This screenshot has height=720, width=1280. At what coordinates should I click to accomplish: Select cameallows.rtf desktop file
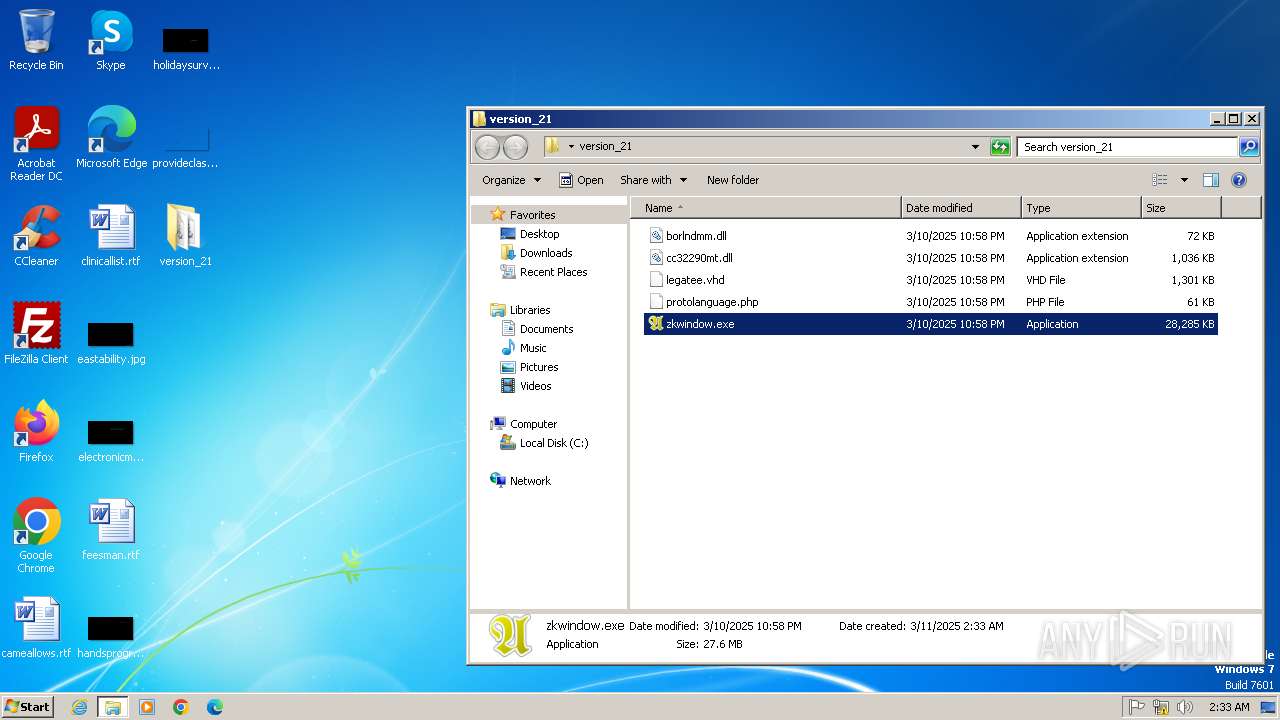(x=36, y=628)
